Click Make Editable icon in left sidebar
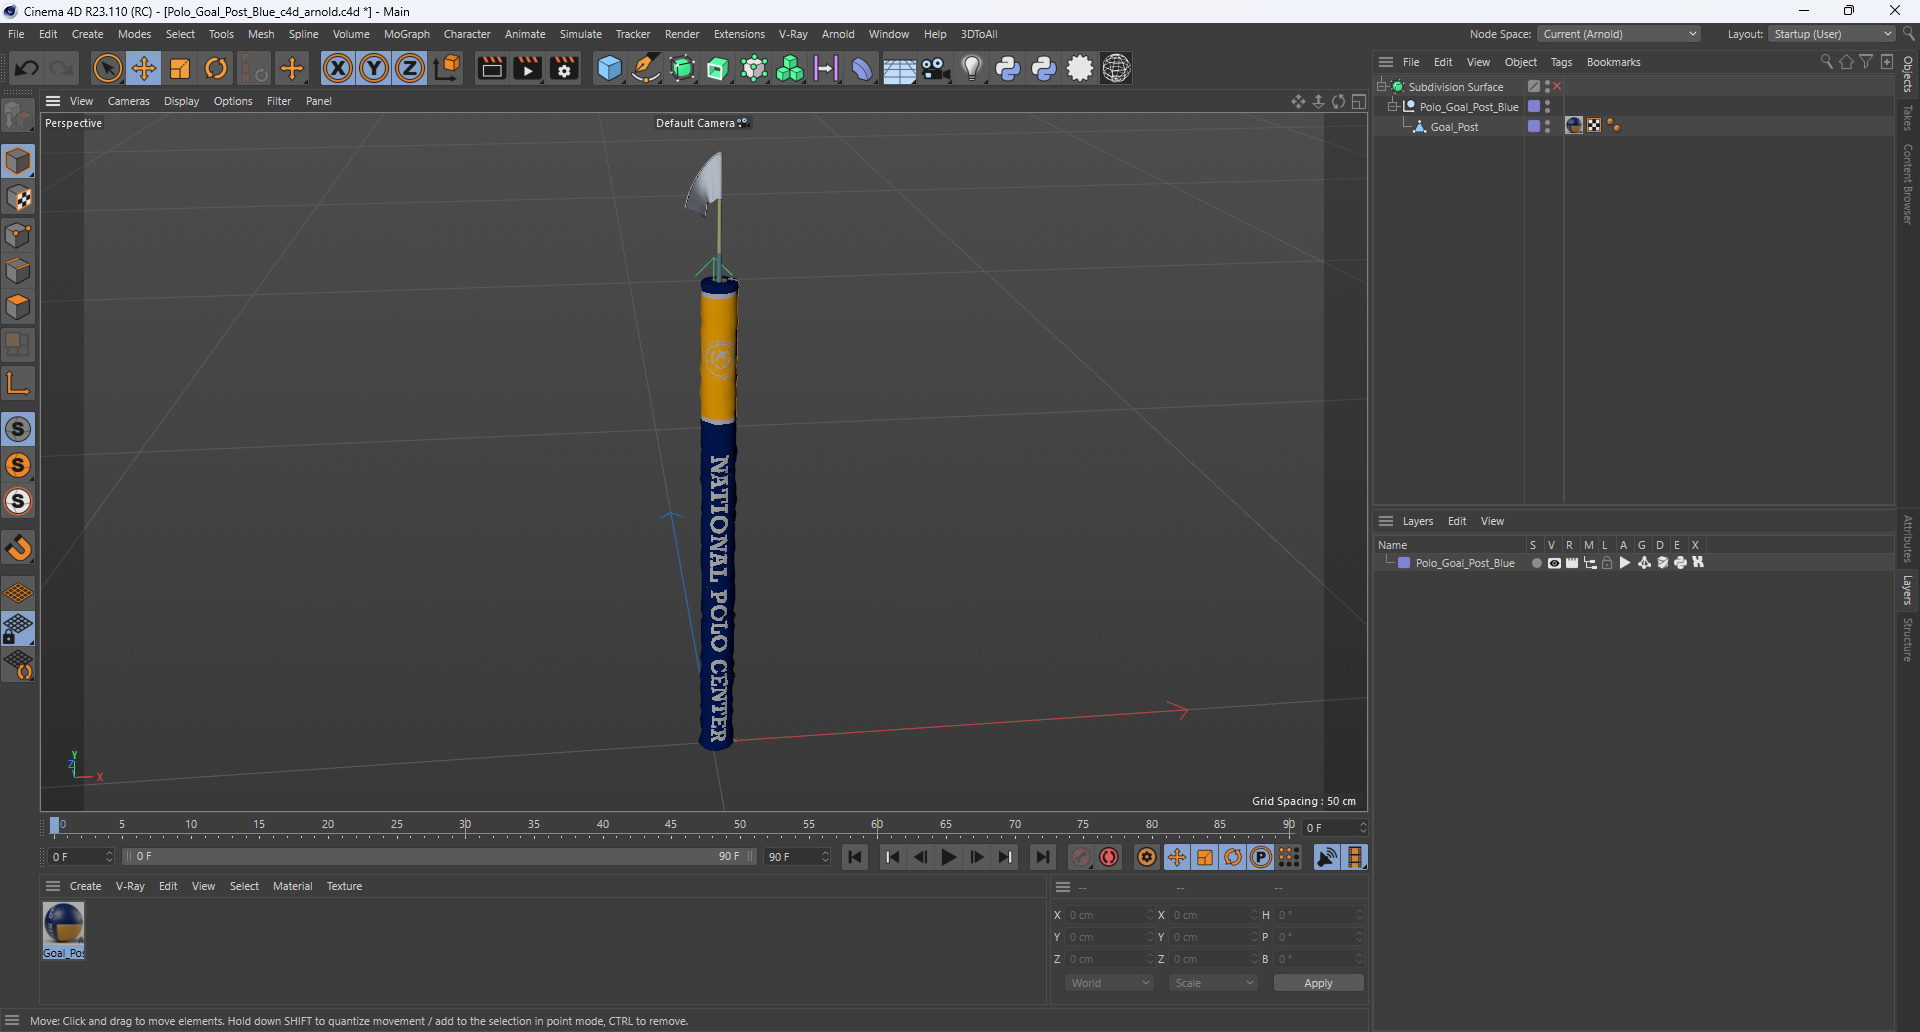 click(18, 116)
